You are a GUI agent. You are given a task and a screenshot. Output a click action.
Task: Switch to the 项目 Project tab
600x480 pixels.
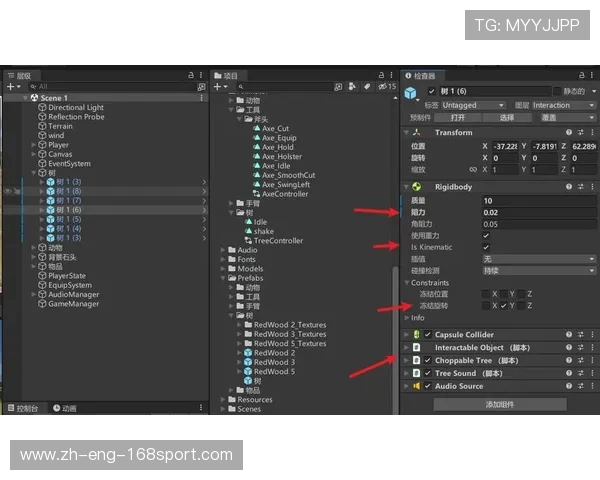click(226, 76)
